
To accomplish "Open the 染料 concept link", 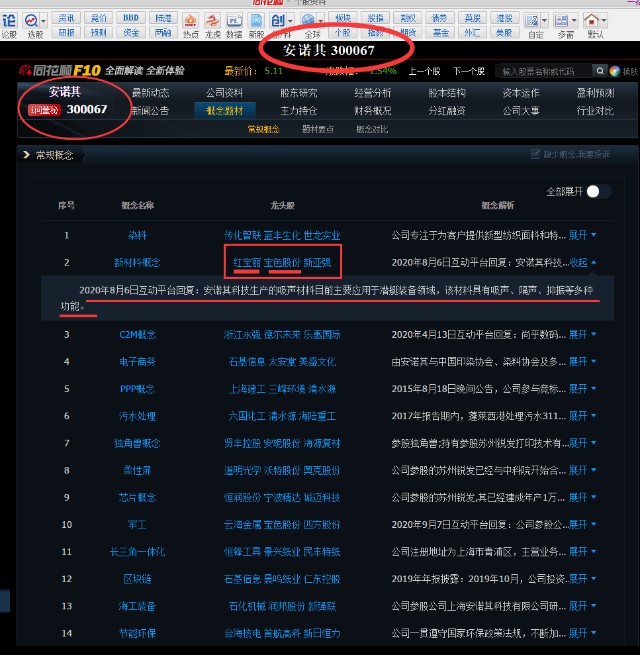I will coord(137,235).
